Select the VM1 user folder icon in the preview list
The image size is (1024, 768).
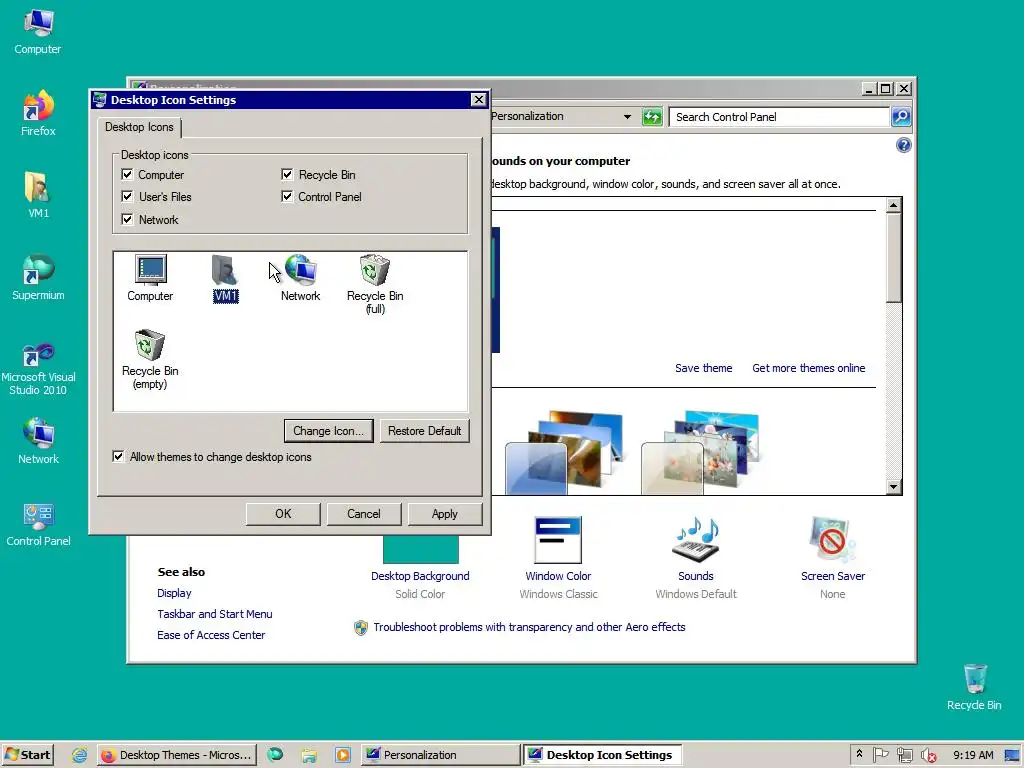tap(225, 278)
